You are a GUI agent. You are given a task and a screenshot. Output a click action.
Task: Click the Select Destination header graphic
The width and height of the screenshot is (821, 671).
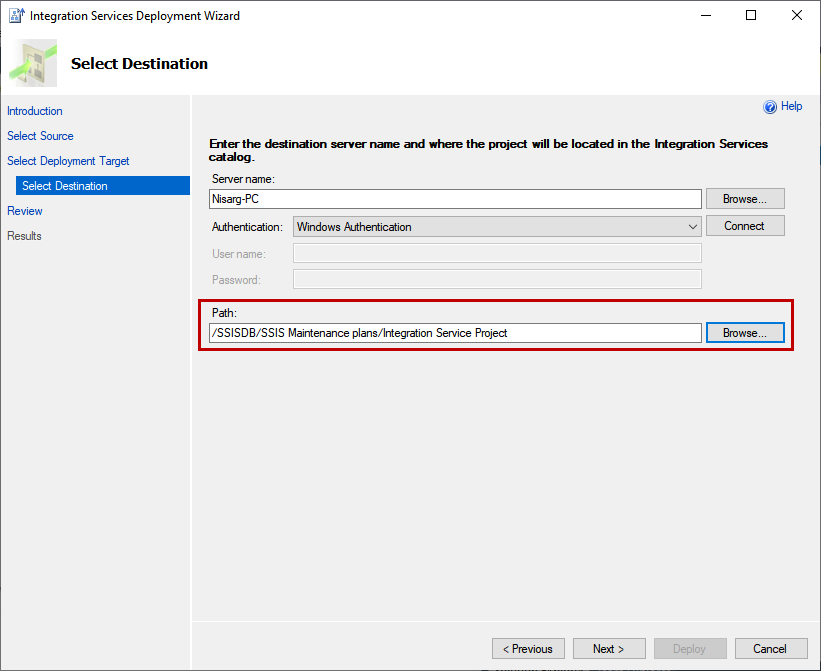click(33, 63)
